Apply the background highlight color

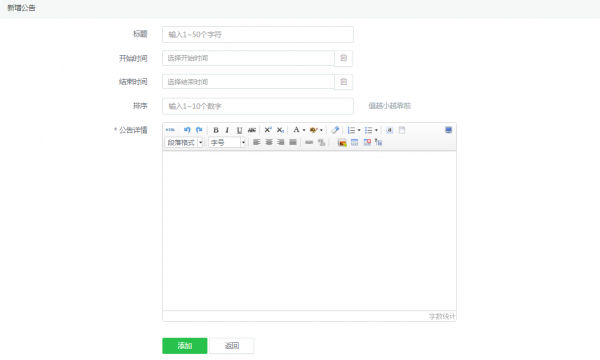coord(313,130)
